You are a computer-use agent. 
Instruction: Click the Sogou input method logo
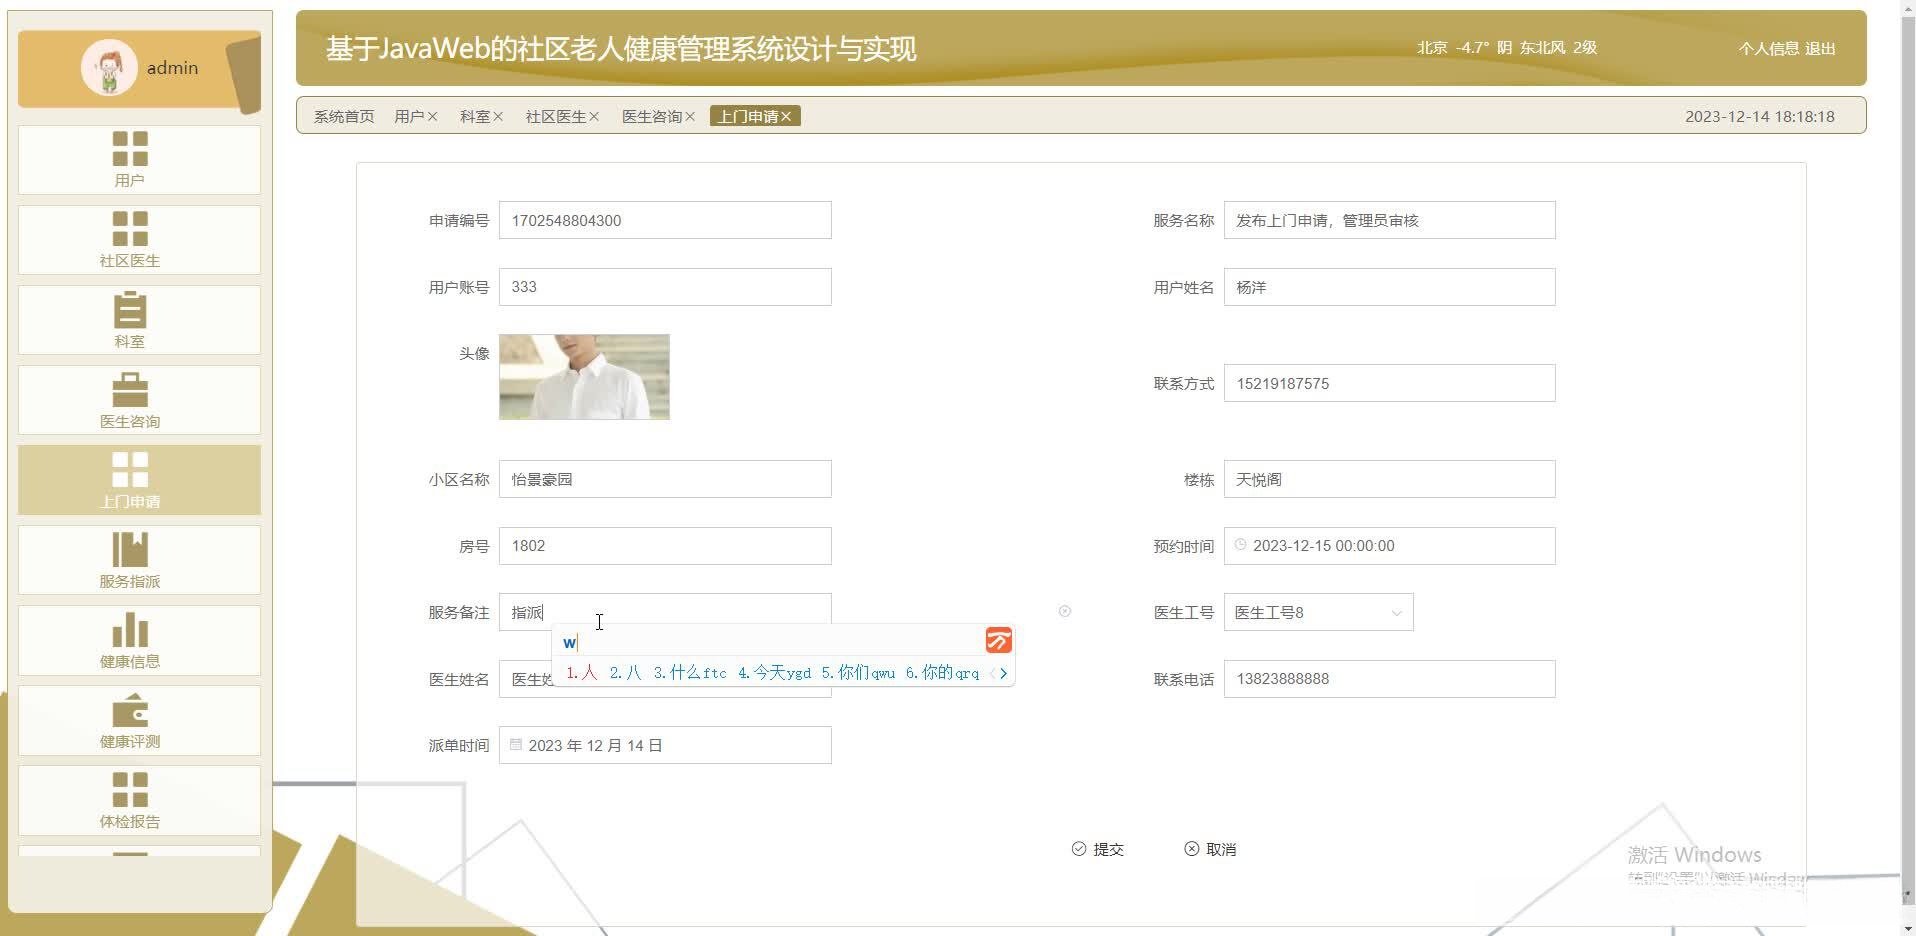click(999, 640)
